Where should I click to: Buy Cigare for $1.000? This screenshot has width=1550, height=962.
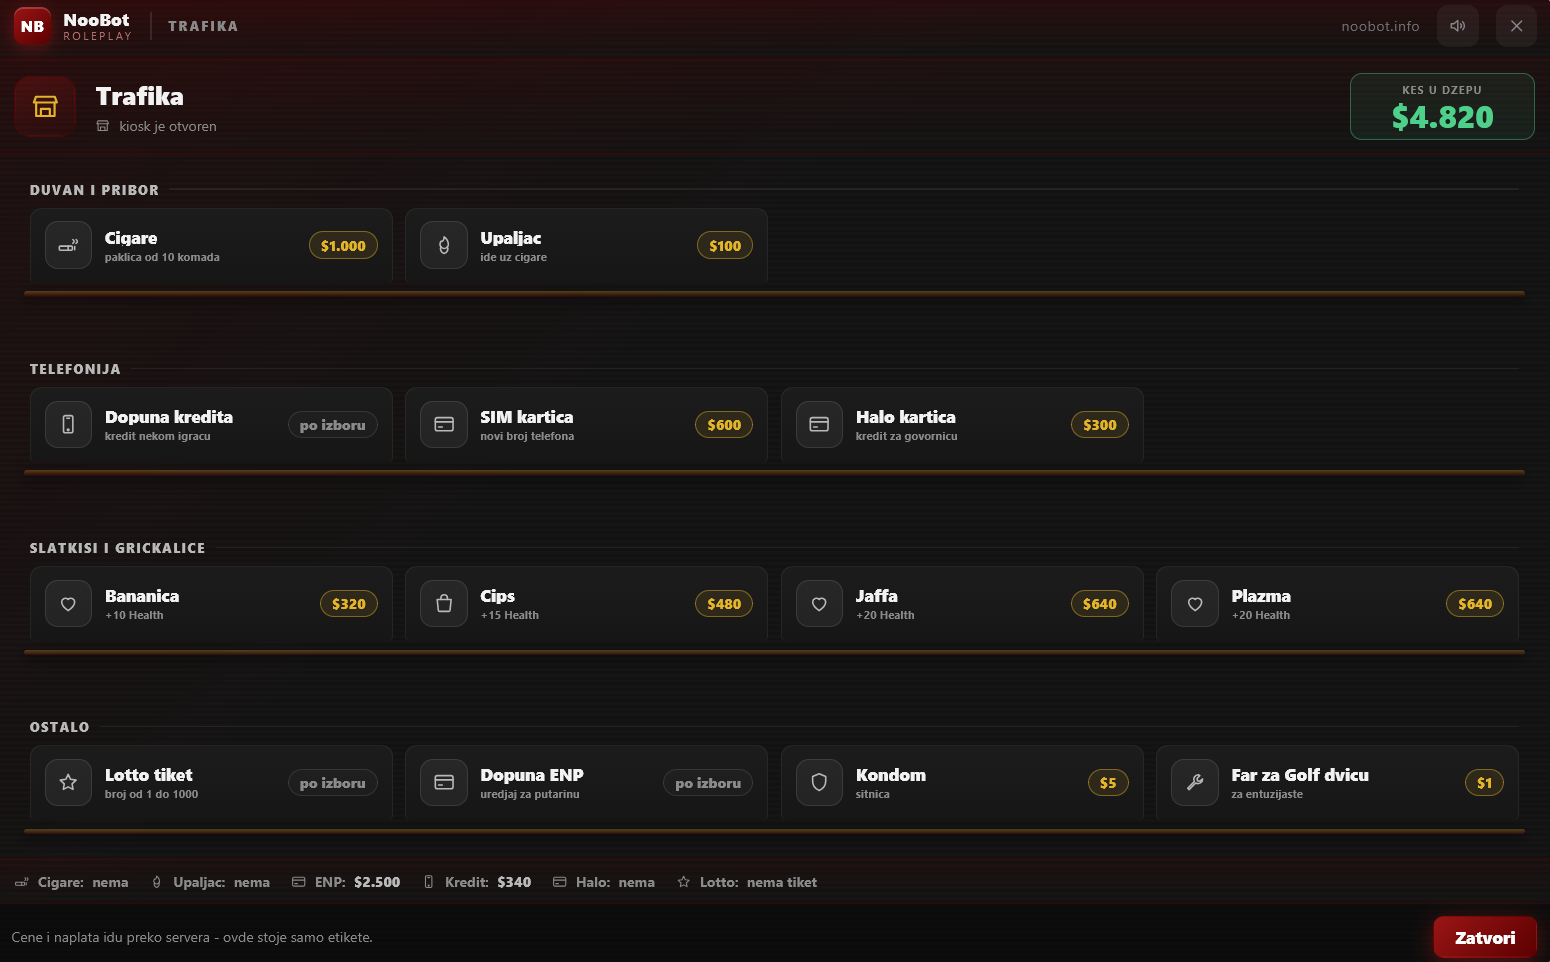[x=343, y=246]
